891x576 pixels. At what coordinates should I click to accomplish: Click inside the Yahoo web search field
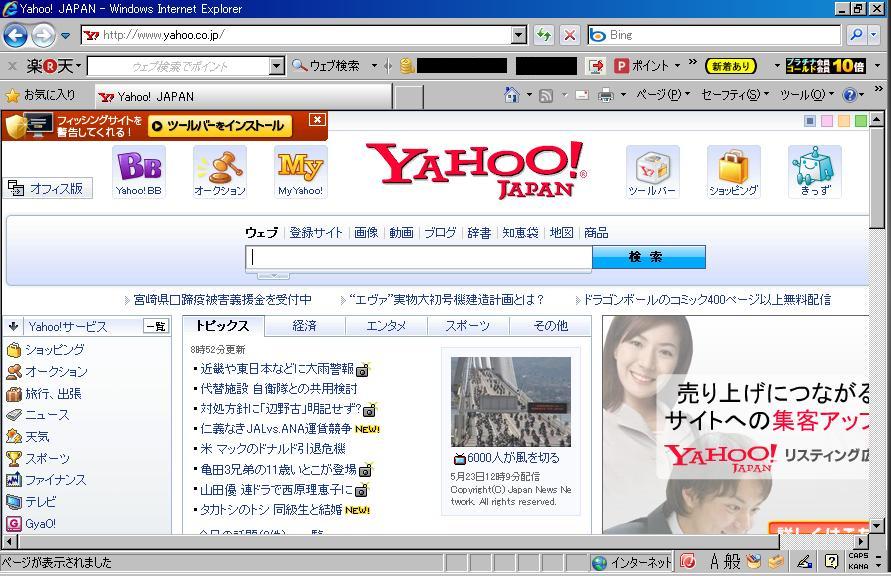click(419, 257)
